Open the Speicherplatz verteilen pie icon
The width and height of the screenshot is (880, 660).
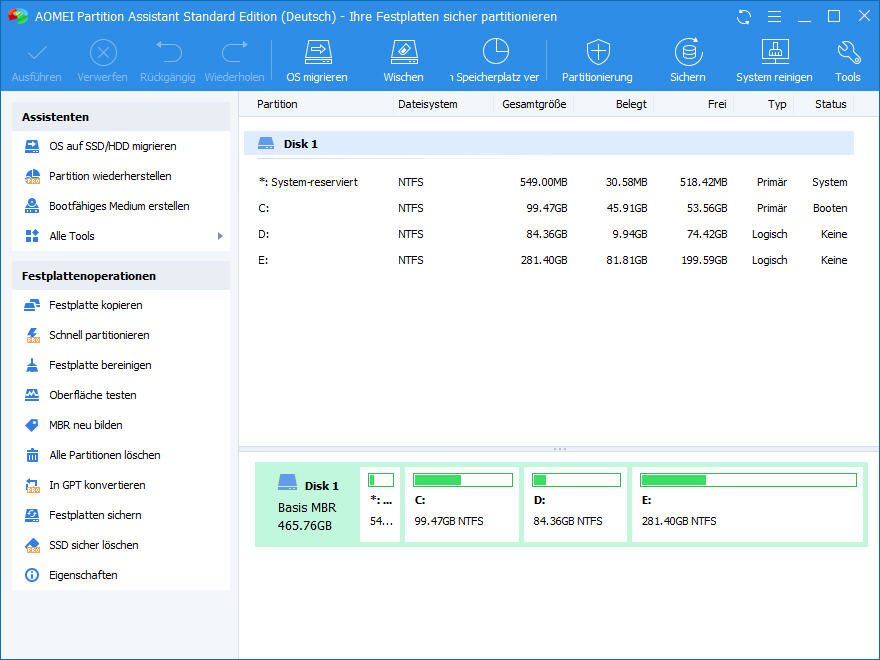click(496, 52)
